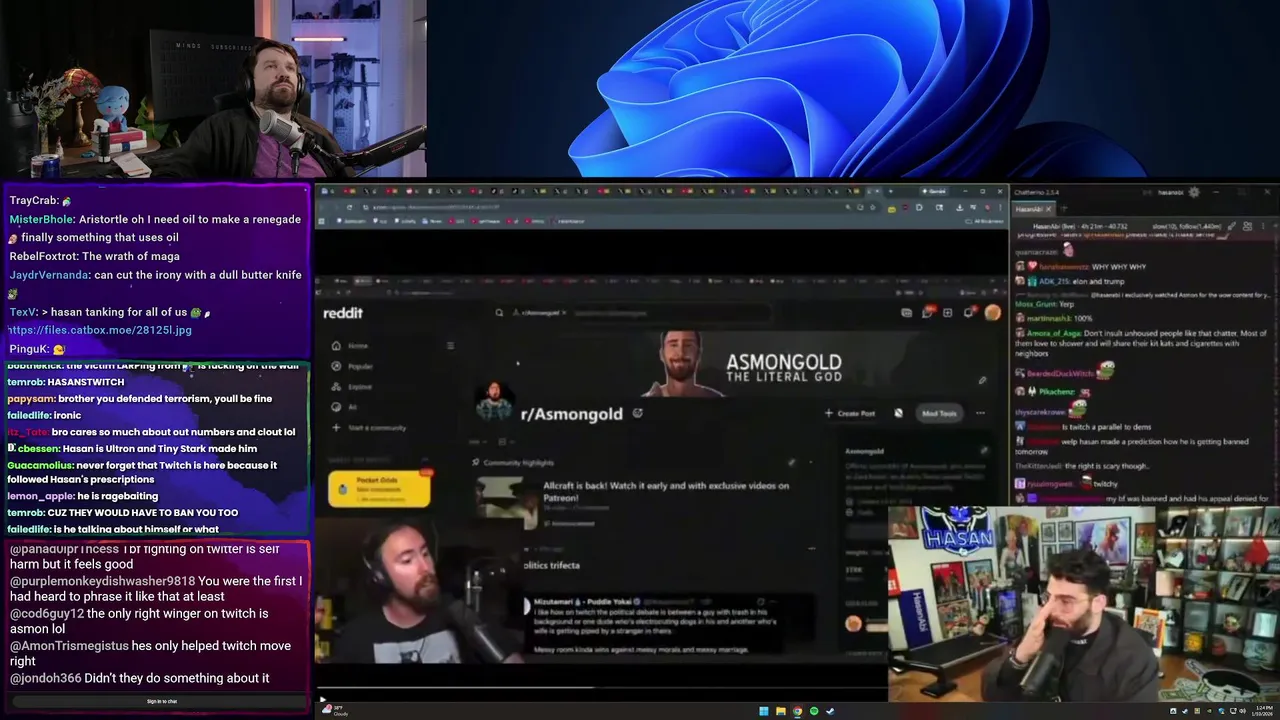Image resolution: width=1280 pixels, height=720 pixels.
Task: Open Steam on taskbar
Action: point(830,711)
